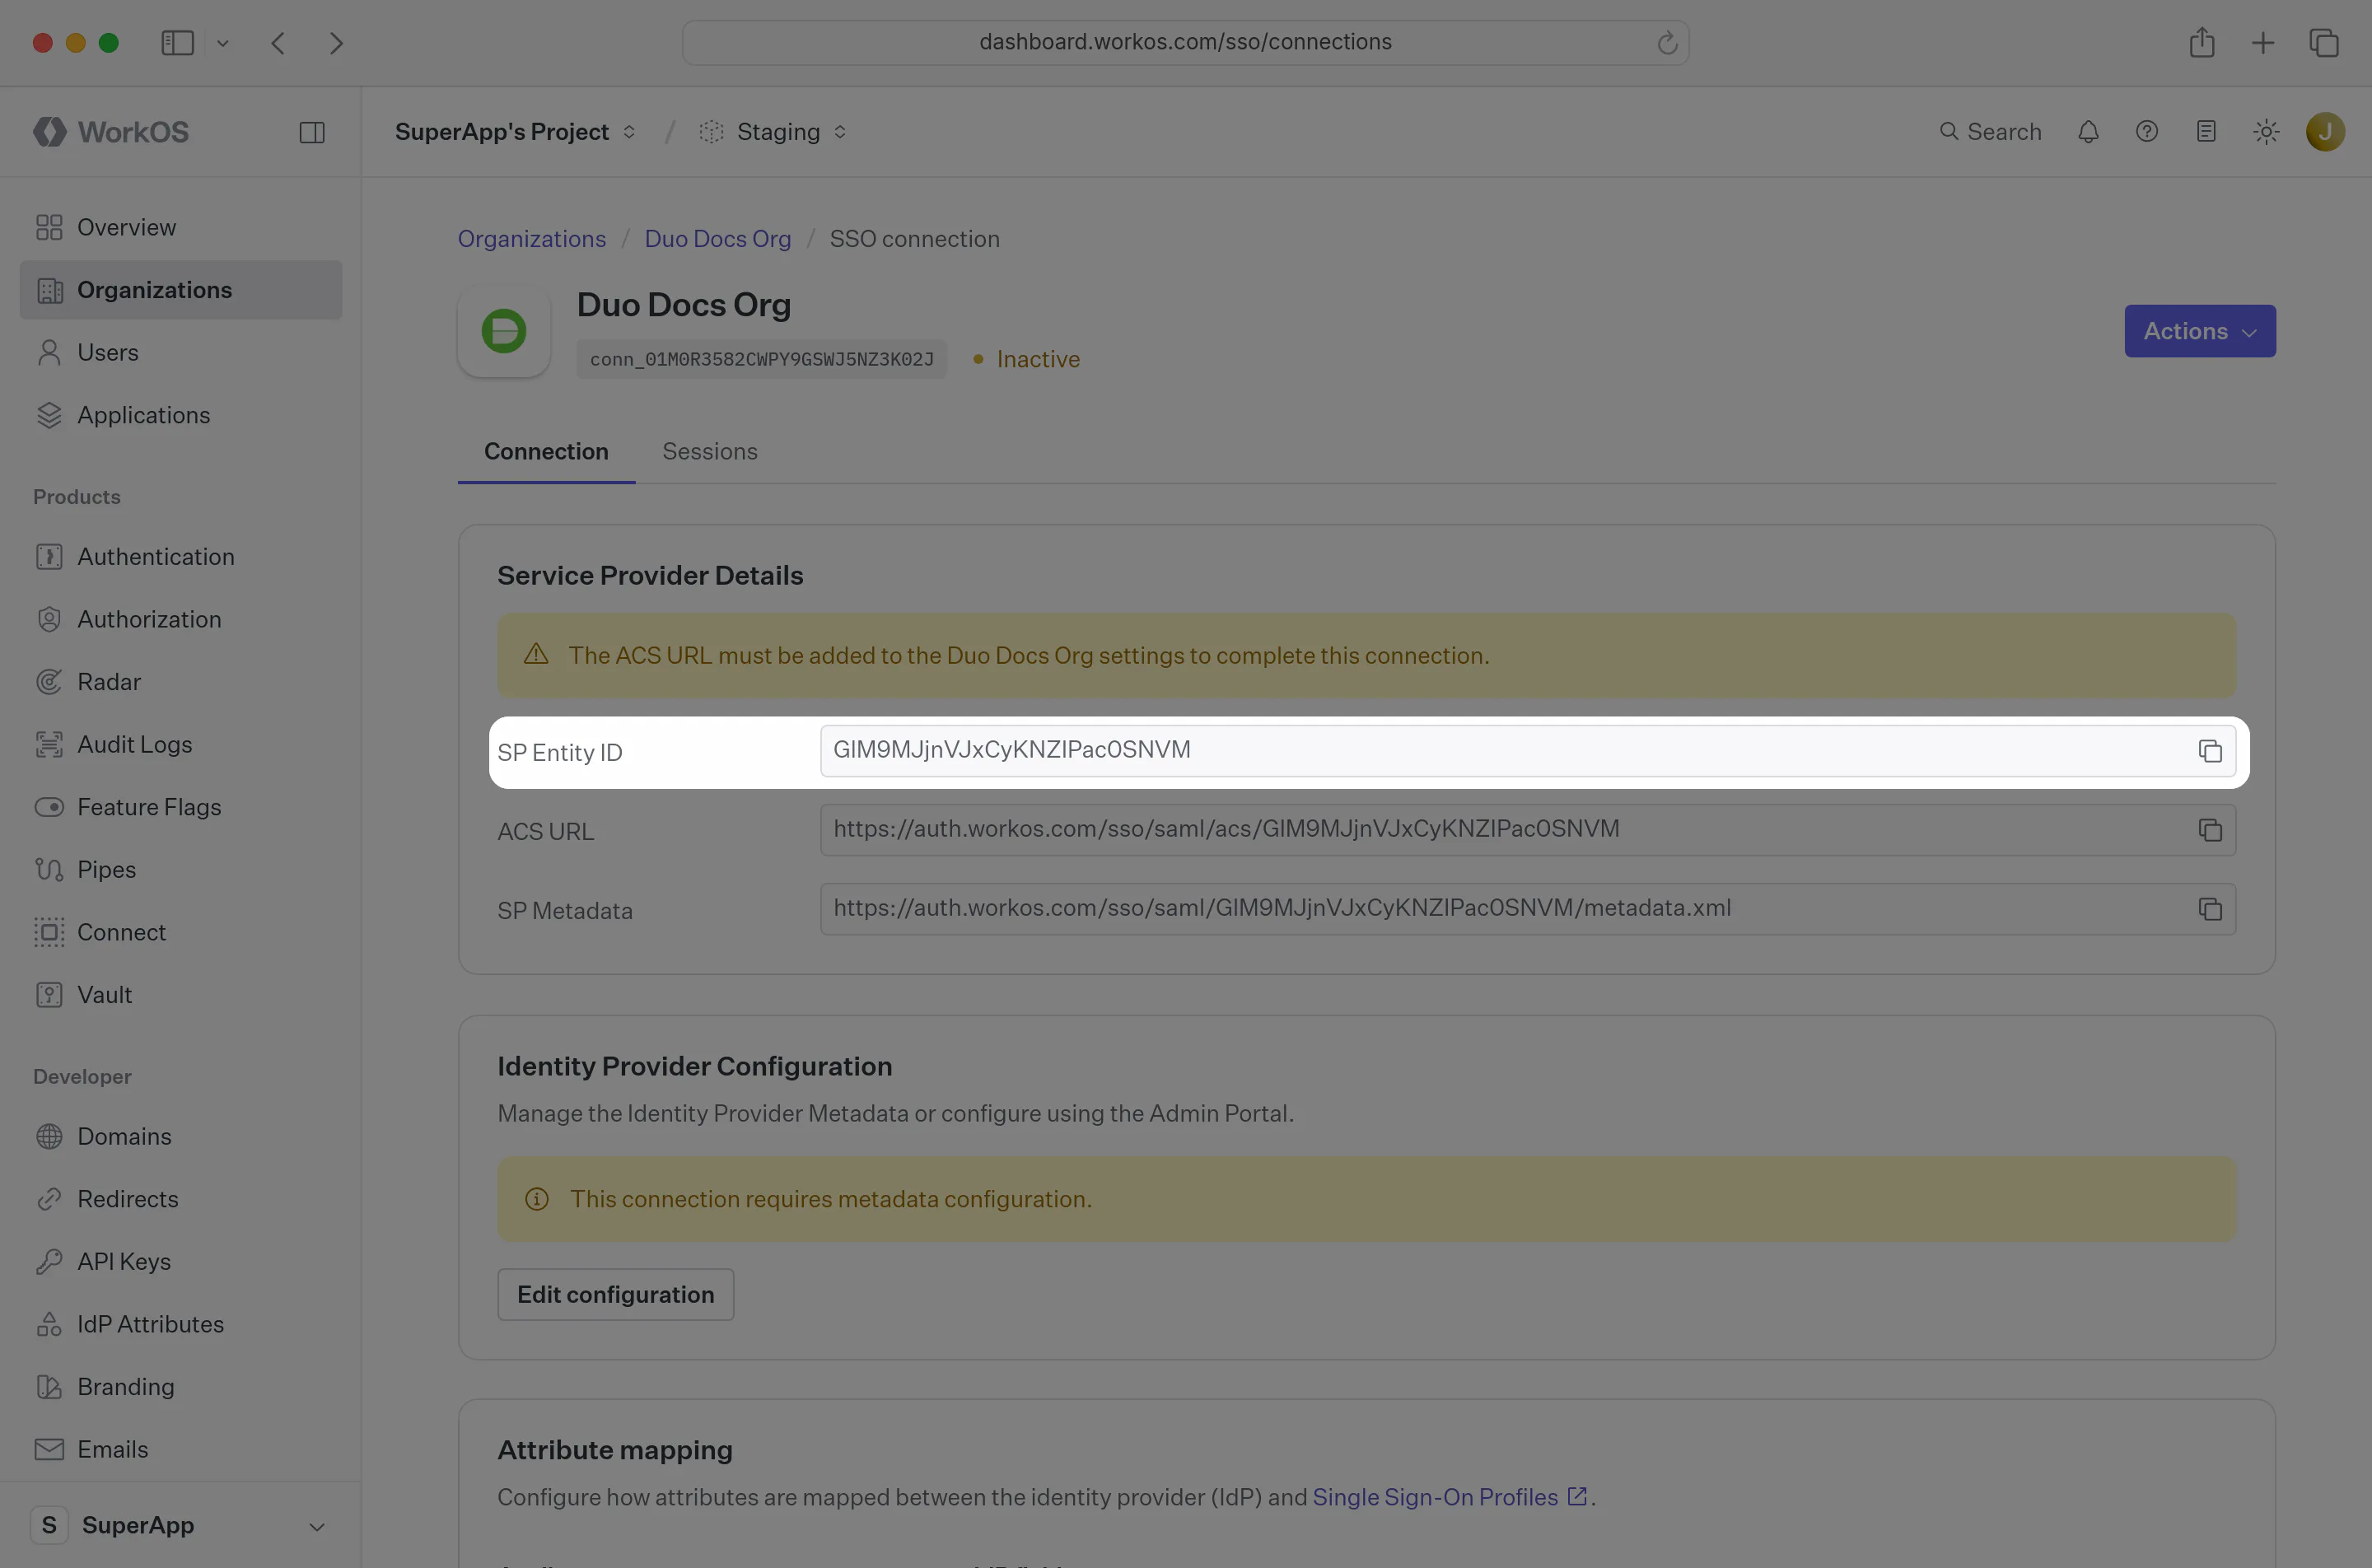This screenshot has width=2372, height=1568.
Task: Open SuperApp's Project dropdown
Action: tap(515, 132)
